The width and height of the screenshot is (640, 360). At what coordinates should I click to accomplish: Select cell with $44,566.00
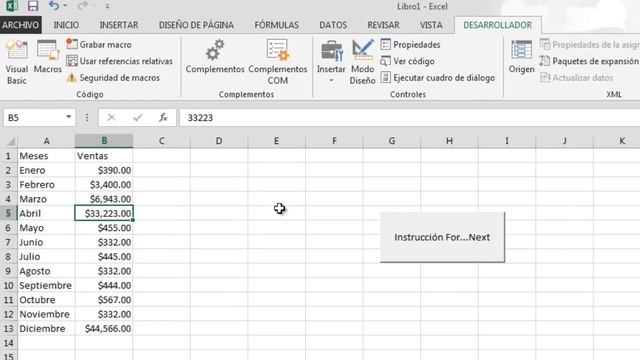[104, 329]
